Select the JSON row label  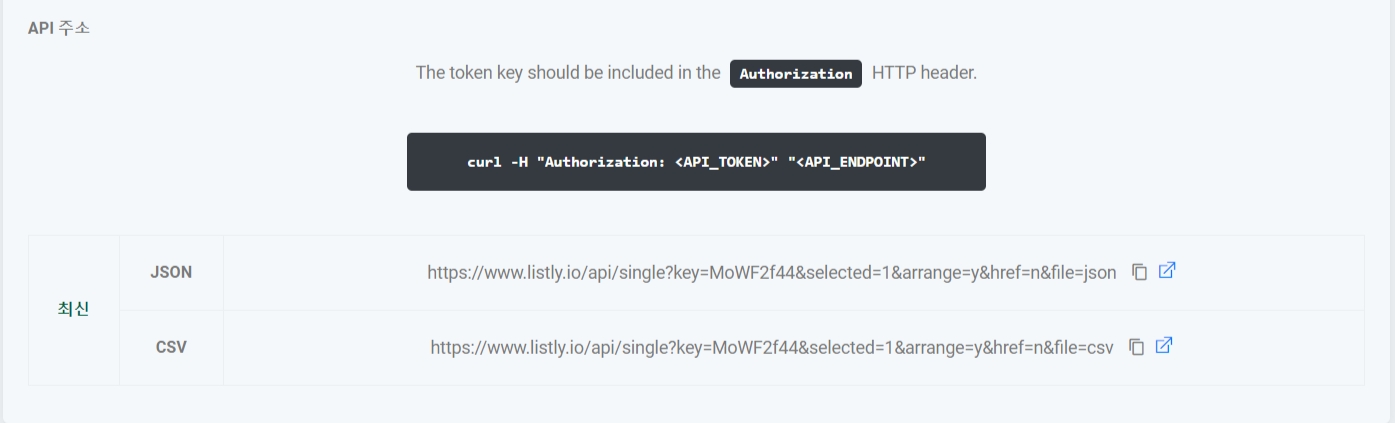[x=171, y=273]
